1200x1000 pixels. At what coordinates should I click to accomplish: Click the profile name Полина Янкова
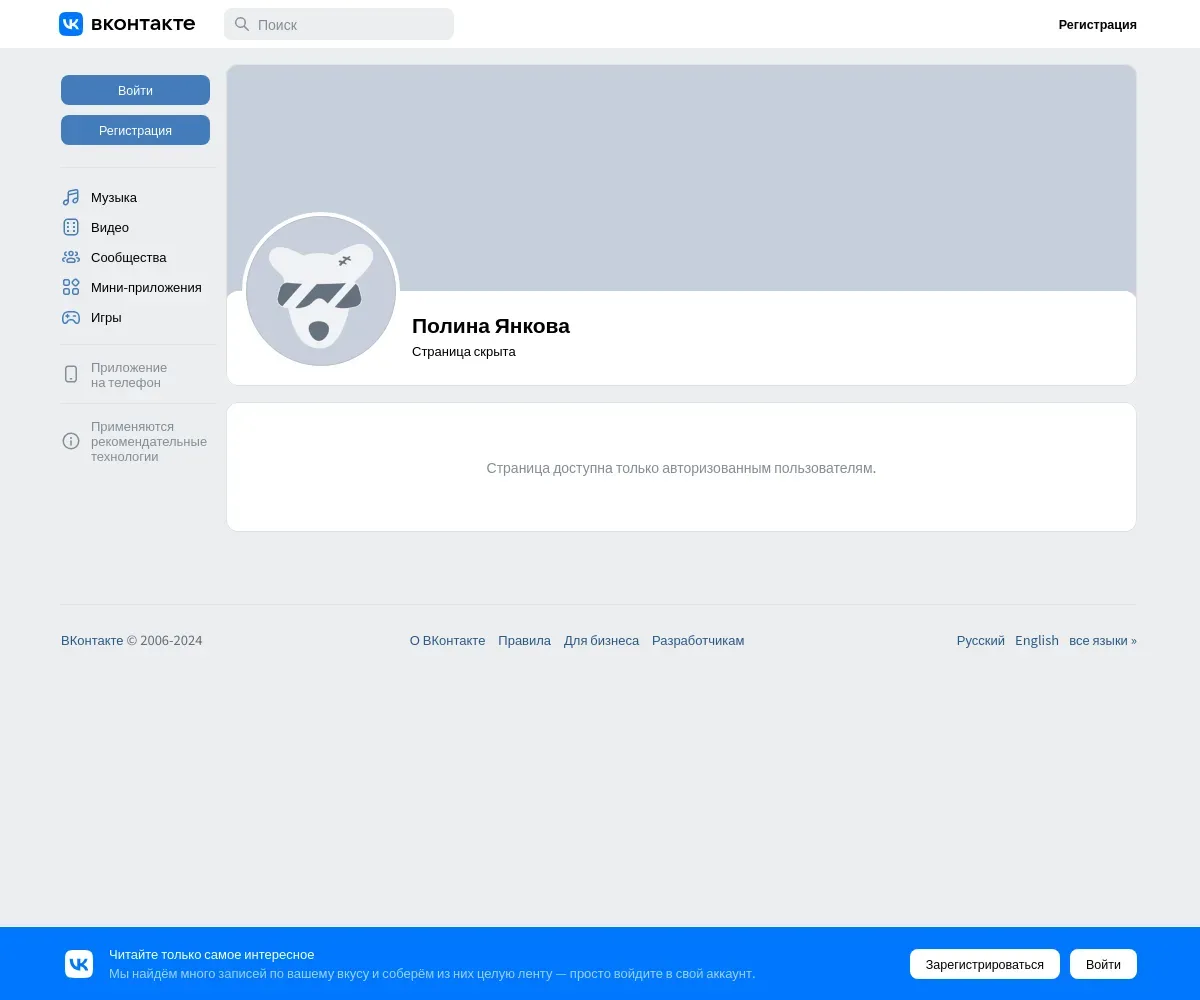[491, 326]
